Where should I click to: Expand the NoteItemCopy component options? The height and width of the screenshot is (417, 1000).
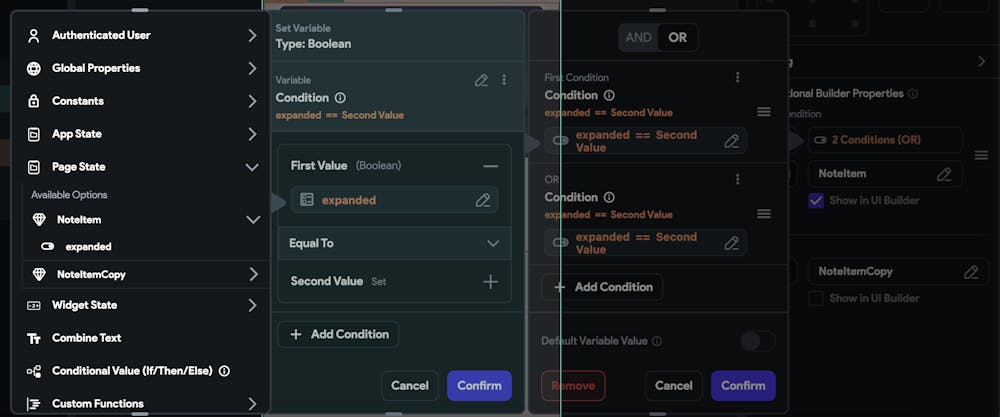pos(253,274)
